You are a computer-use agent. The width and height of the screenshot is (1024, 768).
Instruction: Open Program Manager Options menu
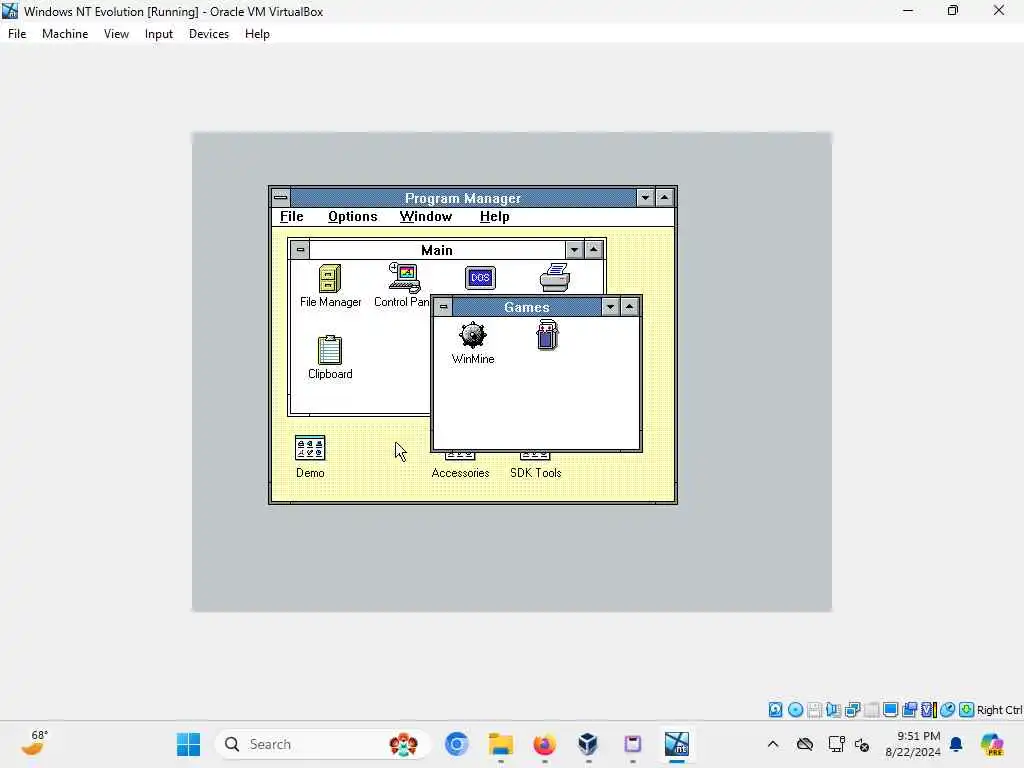click(x=353, y=216)
